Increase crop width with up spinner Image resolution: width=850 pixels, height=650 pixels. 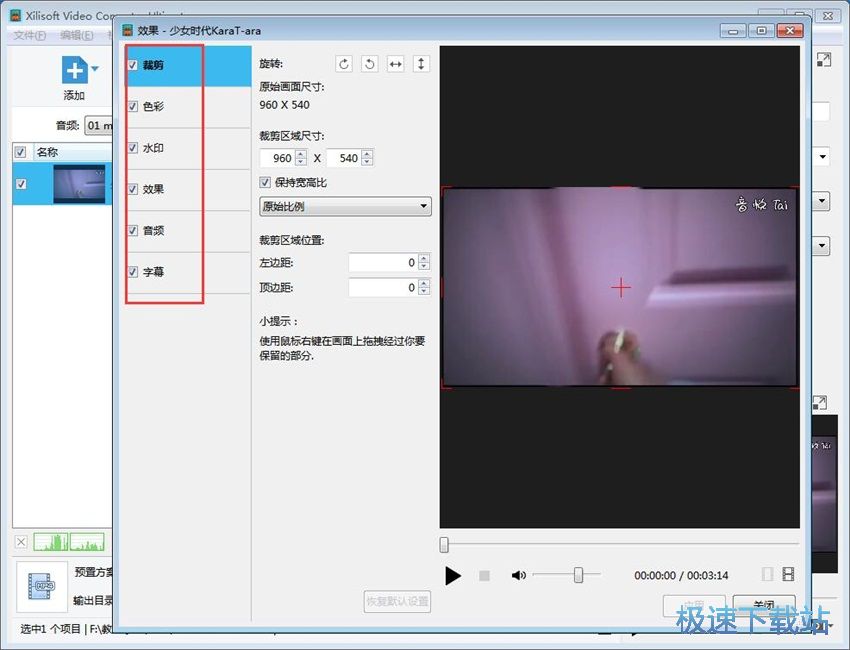pos(301,153)
